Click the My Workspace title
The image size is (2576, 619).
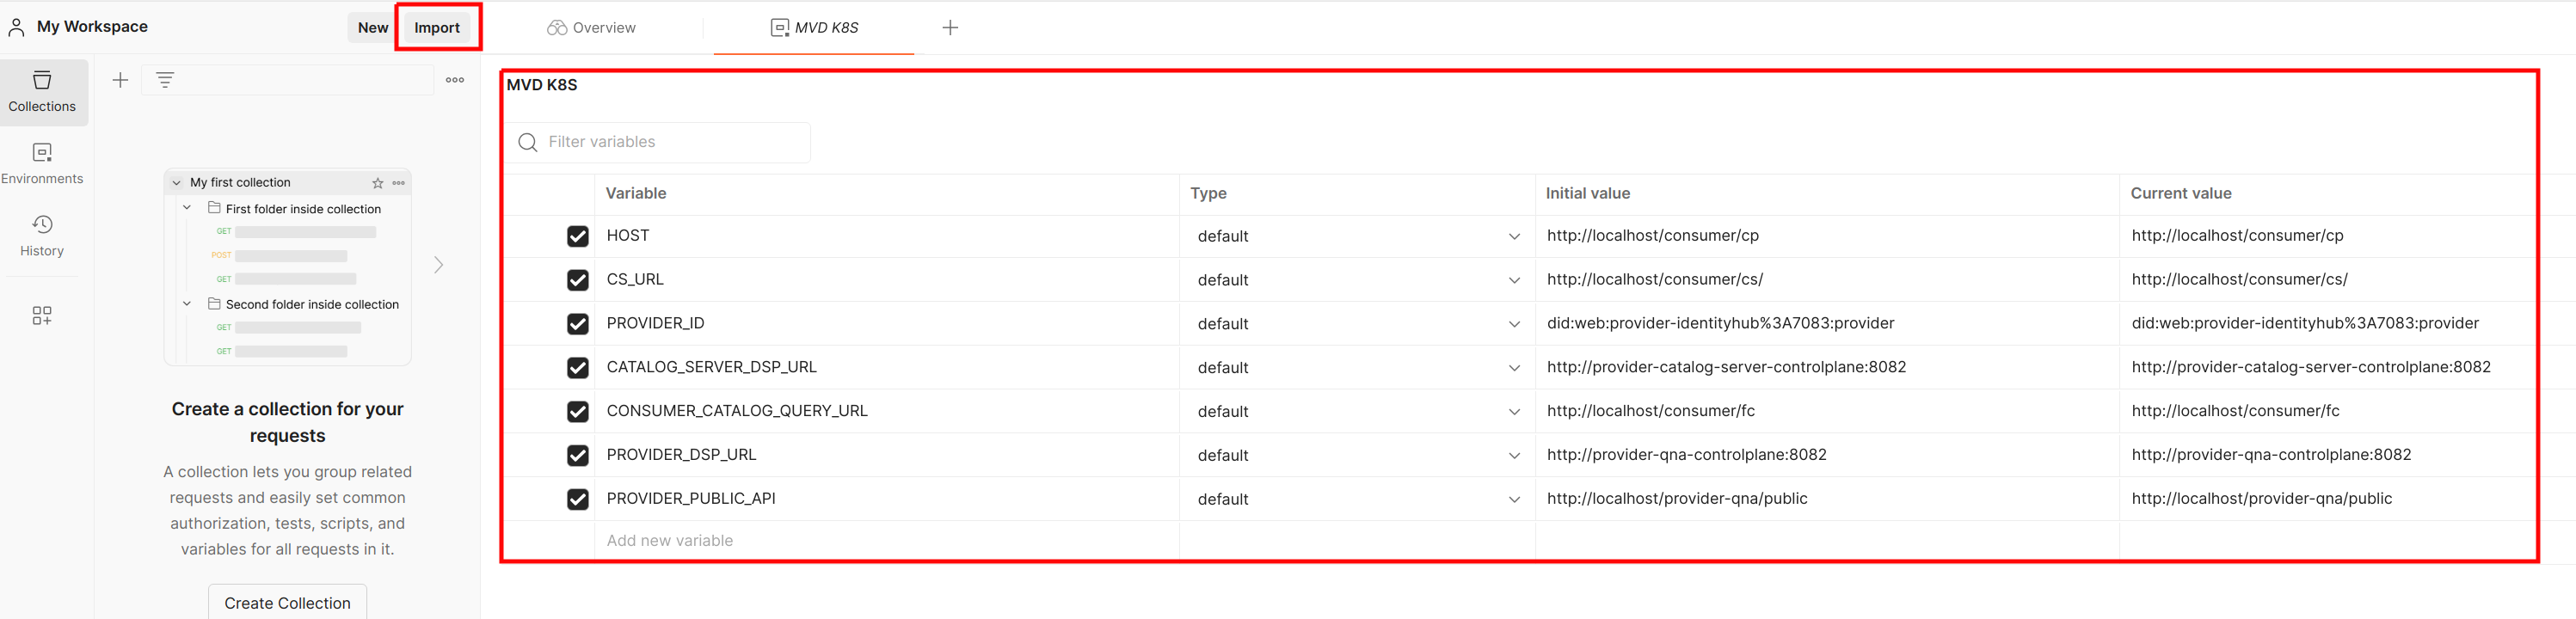(92, 27)
